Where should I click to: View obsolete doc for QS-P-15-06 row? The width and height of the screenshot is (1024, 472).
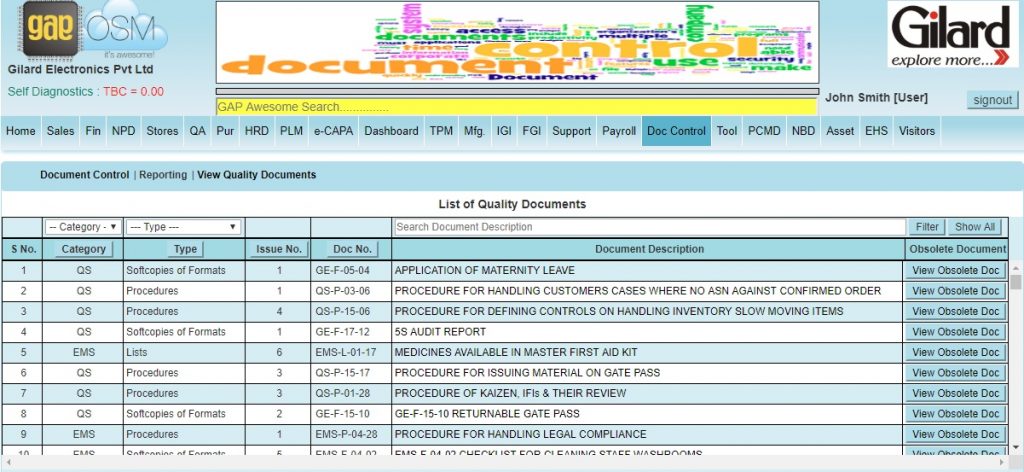(955, 311)
